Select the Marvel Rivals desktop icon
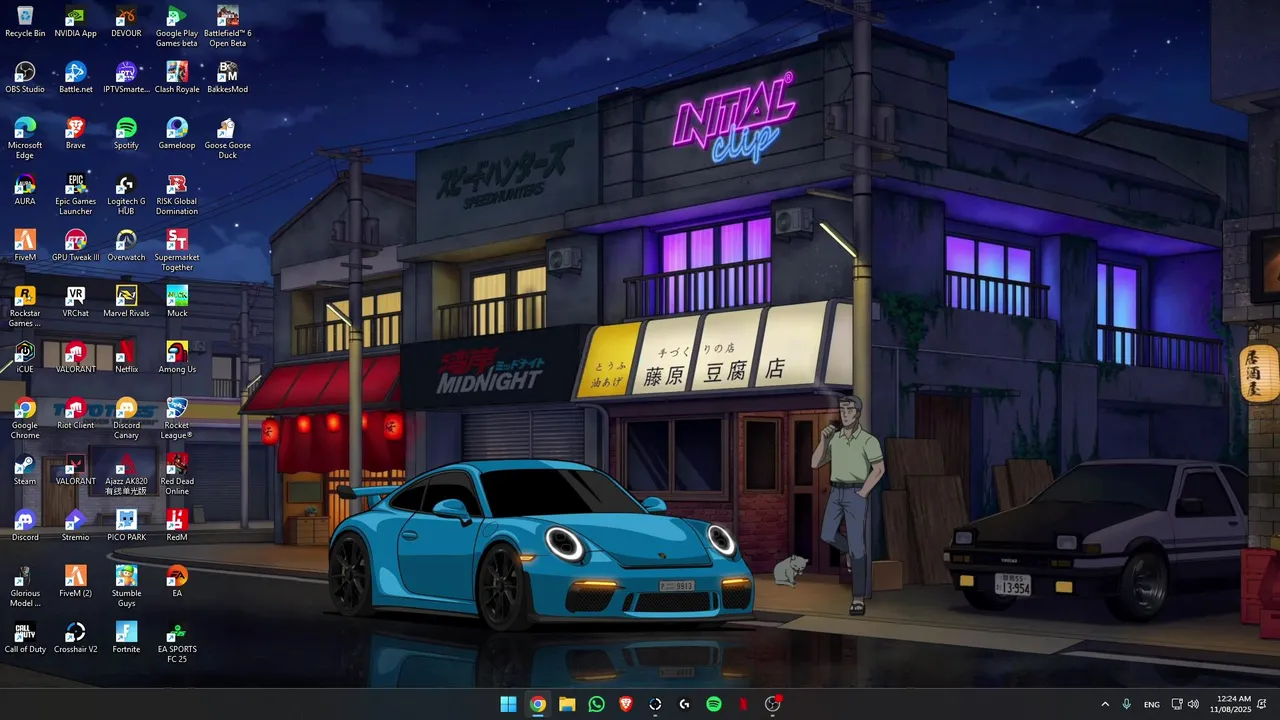This screenshot has width=1280, height=720. 126,302
